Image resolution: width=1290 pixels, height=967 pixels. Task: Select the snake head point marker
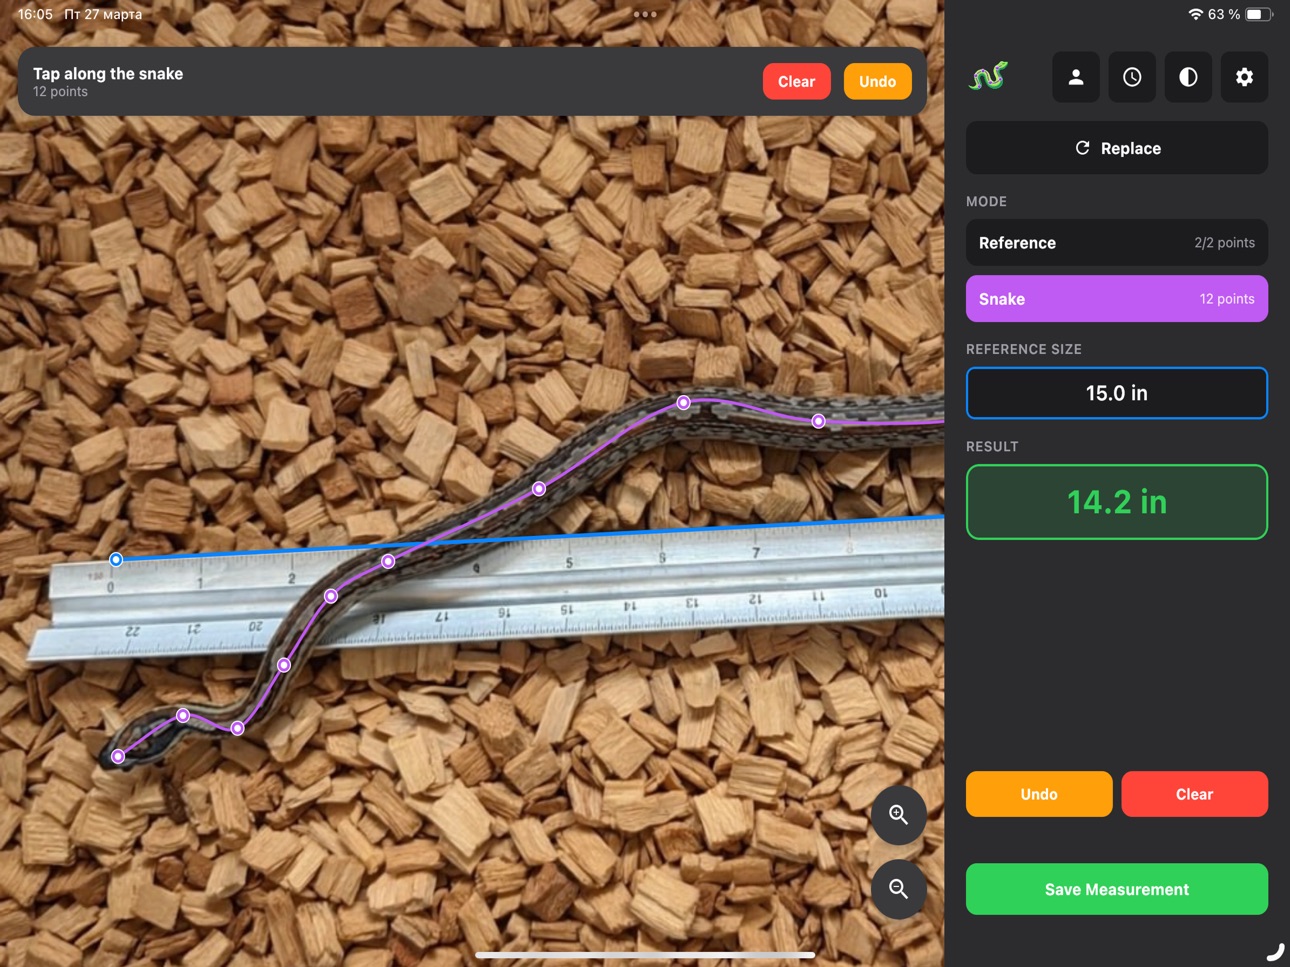(118, 756)
